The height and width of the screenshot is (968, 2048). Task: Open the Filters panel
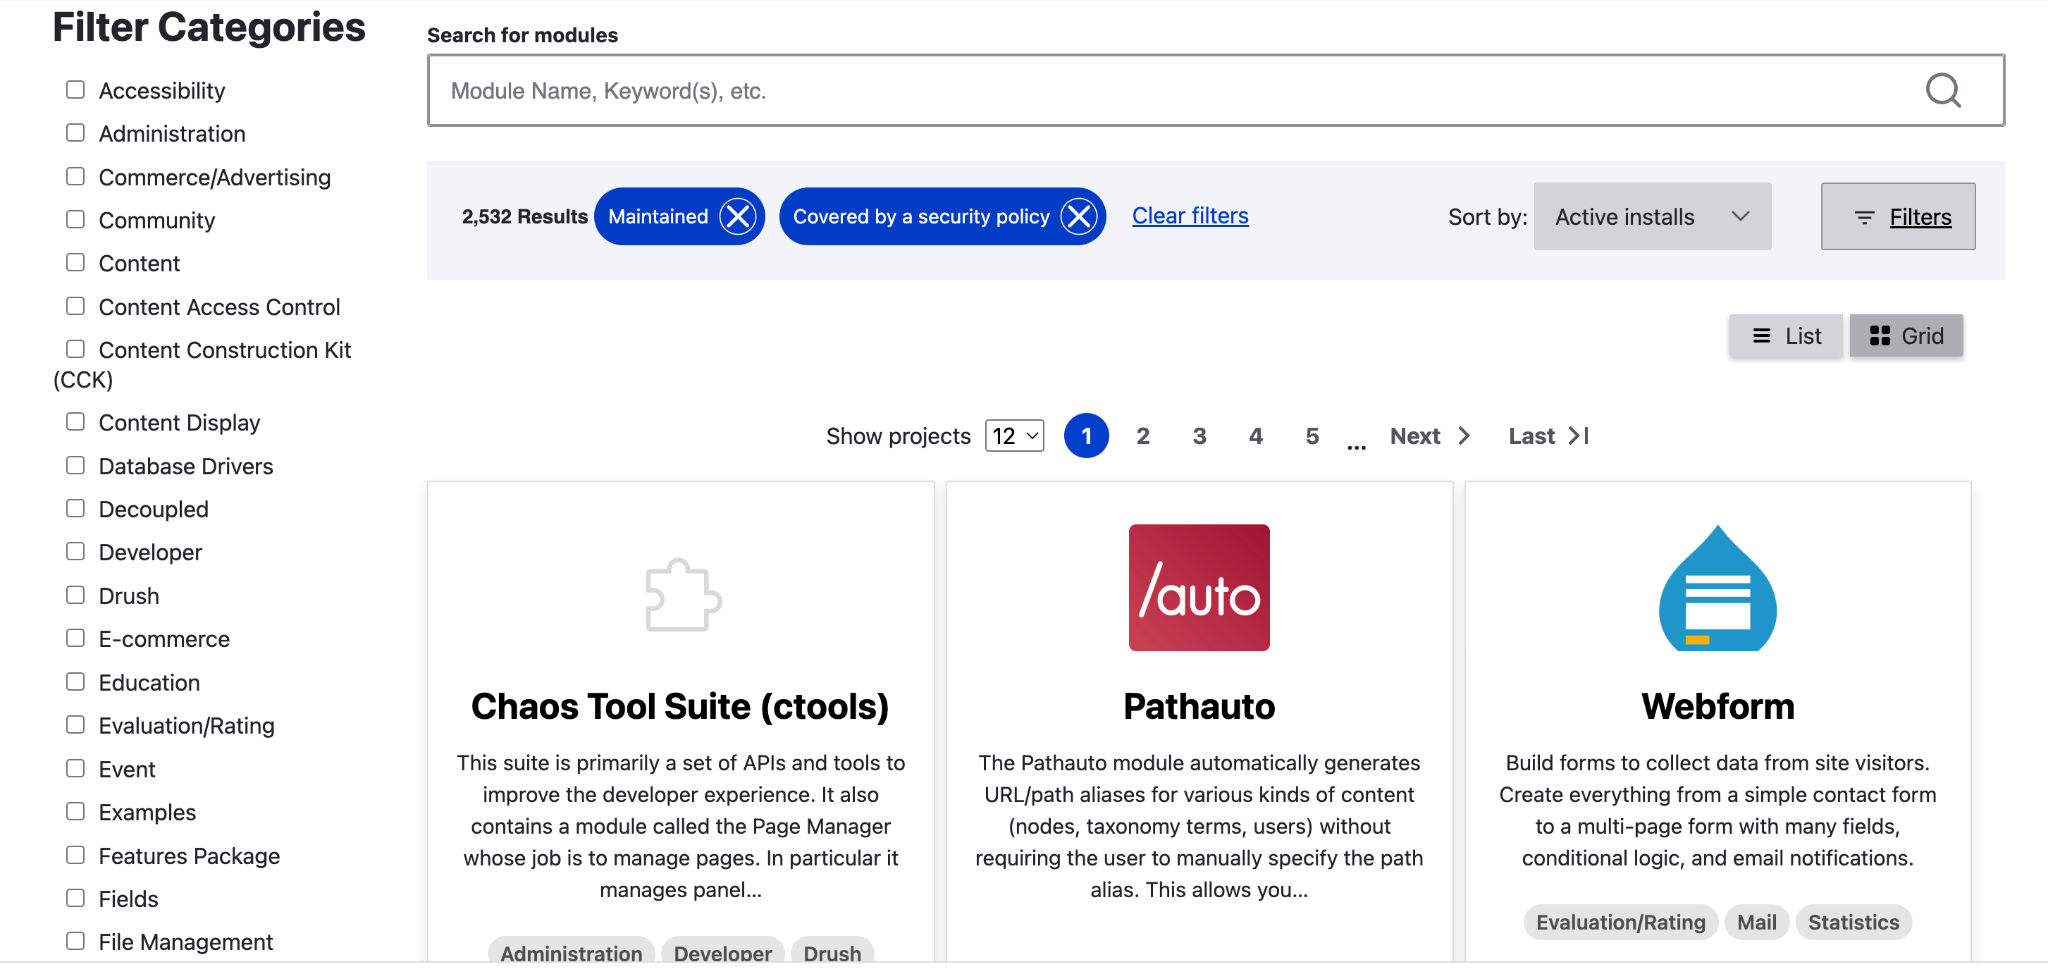pos(1897,216)
